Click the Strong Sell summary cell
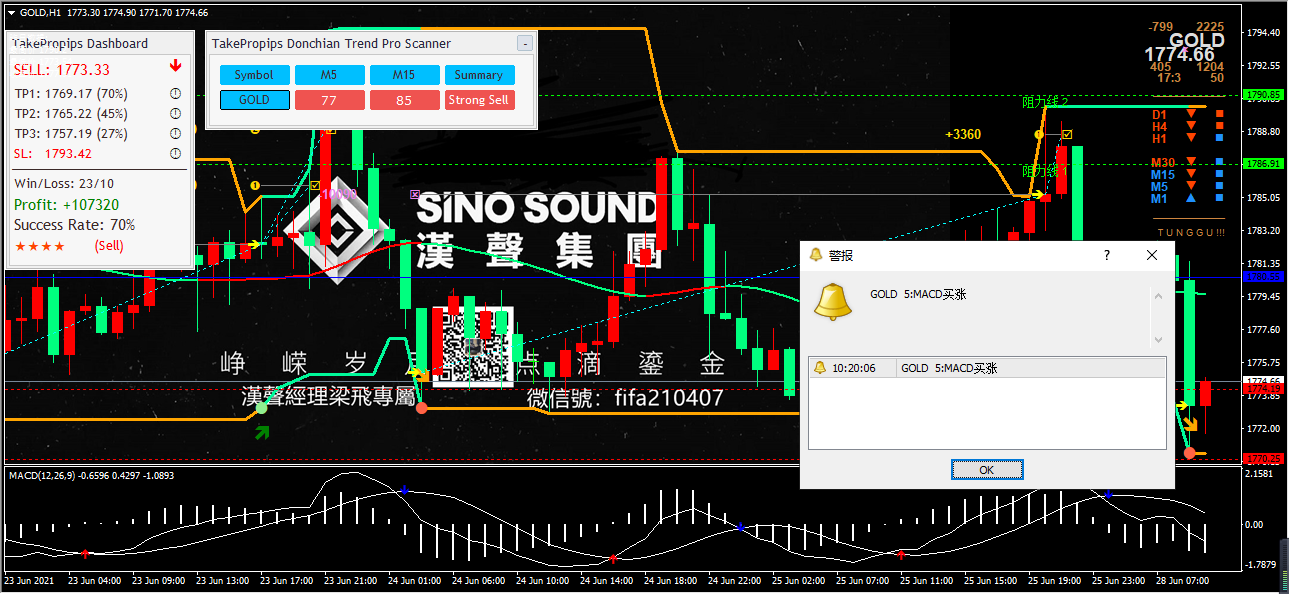 pos(479,100)
